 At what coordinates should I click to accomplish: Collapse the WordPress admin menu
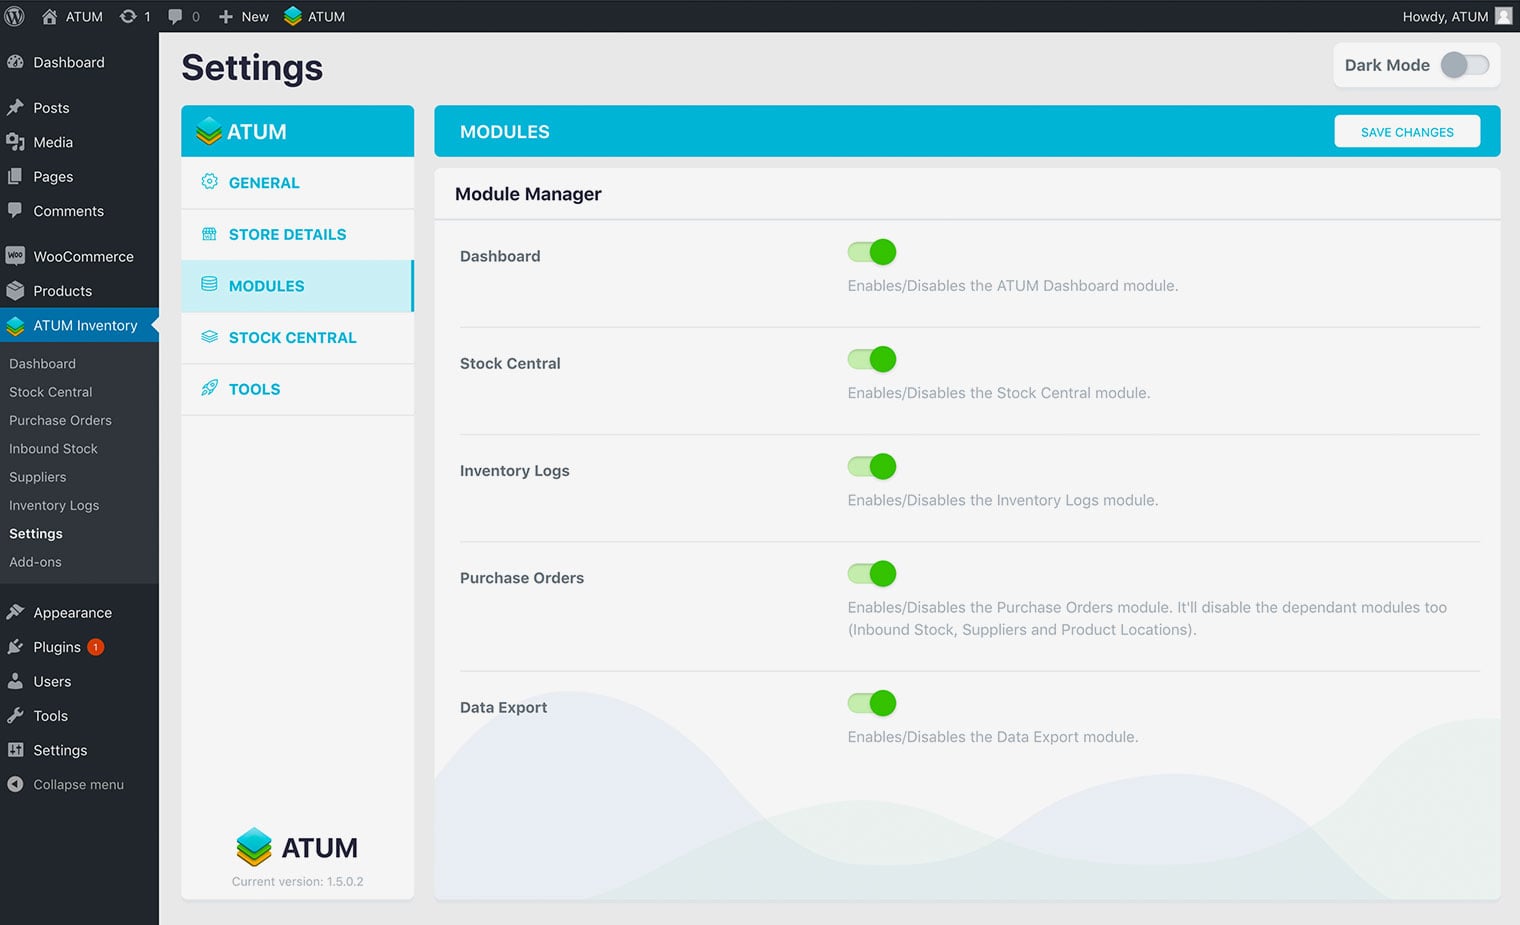[x=78, y=785]
